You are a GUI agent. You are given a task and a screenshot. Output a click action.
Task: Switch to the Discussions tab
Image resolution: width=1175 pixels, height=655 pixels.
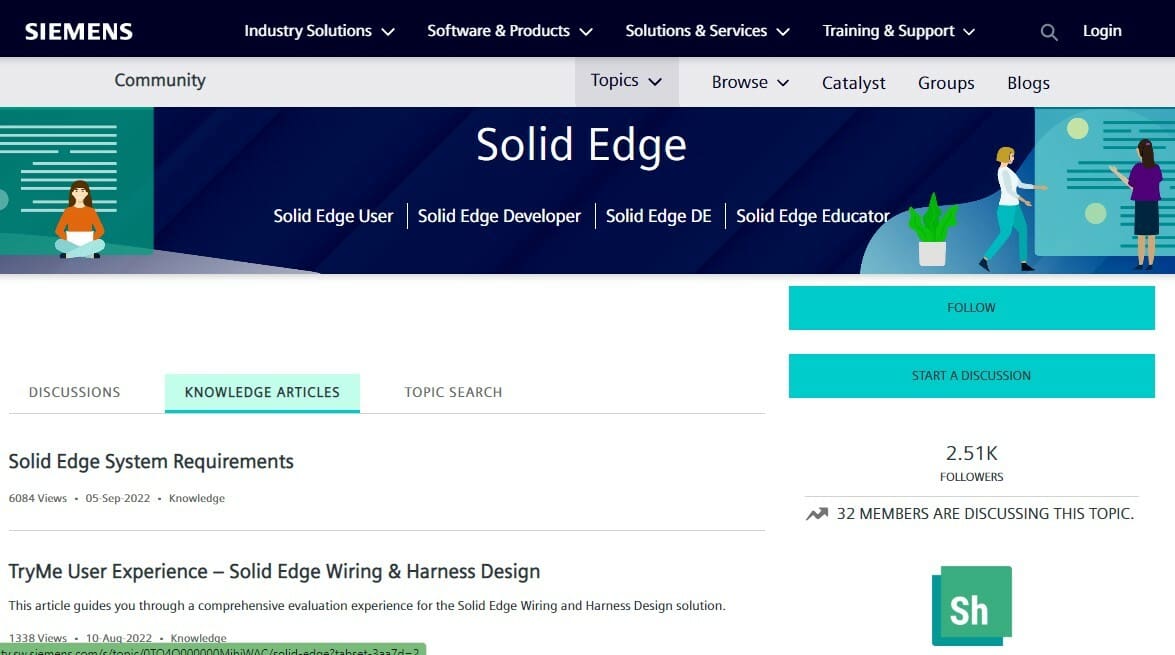[74, 392]
